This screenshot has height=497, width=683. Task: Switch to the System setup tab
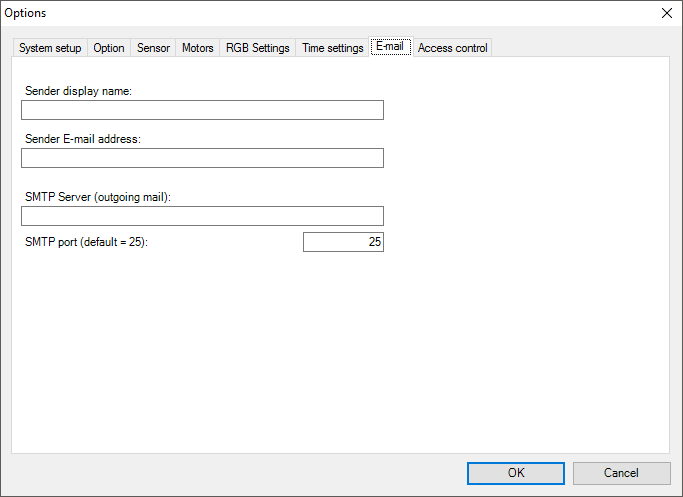(50, 48)
